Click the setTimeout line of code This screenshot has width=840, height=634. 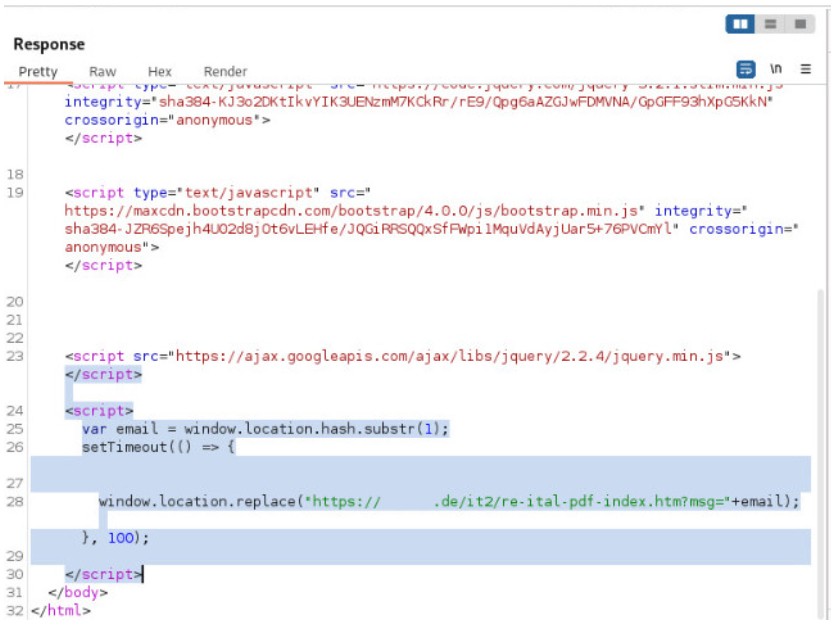coord(158,447)
